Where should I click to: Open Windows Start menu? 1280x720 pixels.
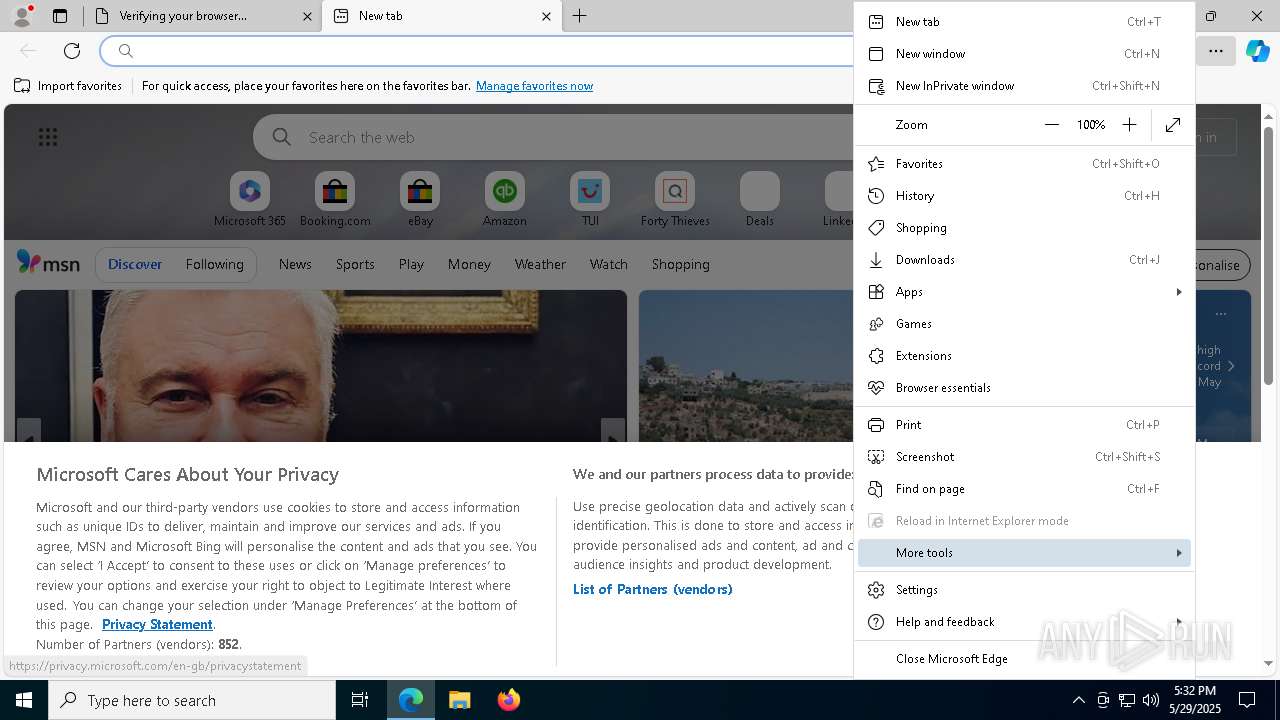click(x=24, y=700)
